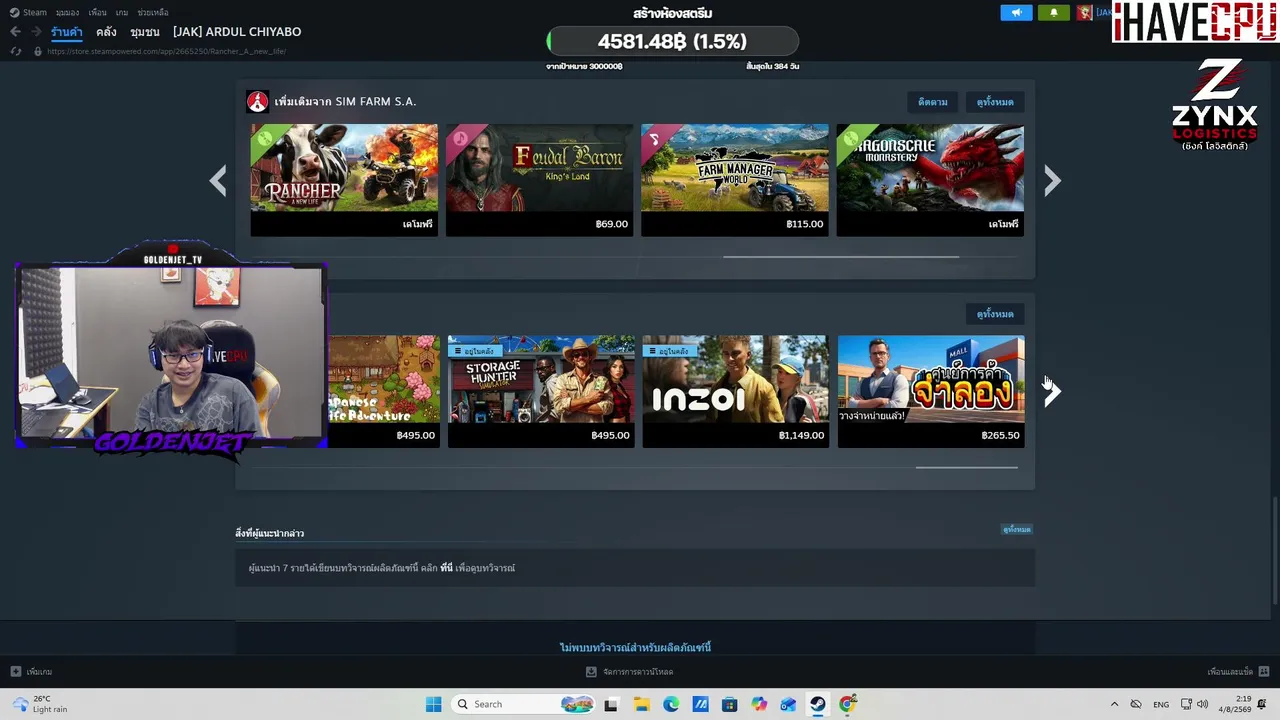The image size is (1280, 720).
Task: Click the downloads manager icon
Action: click(x=592, y=672)
